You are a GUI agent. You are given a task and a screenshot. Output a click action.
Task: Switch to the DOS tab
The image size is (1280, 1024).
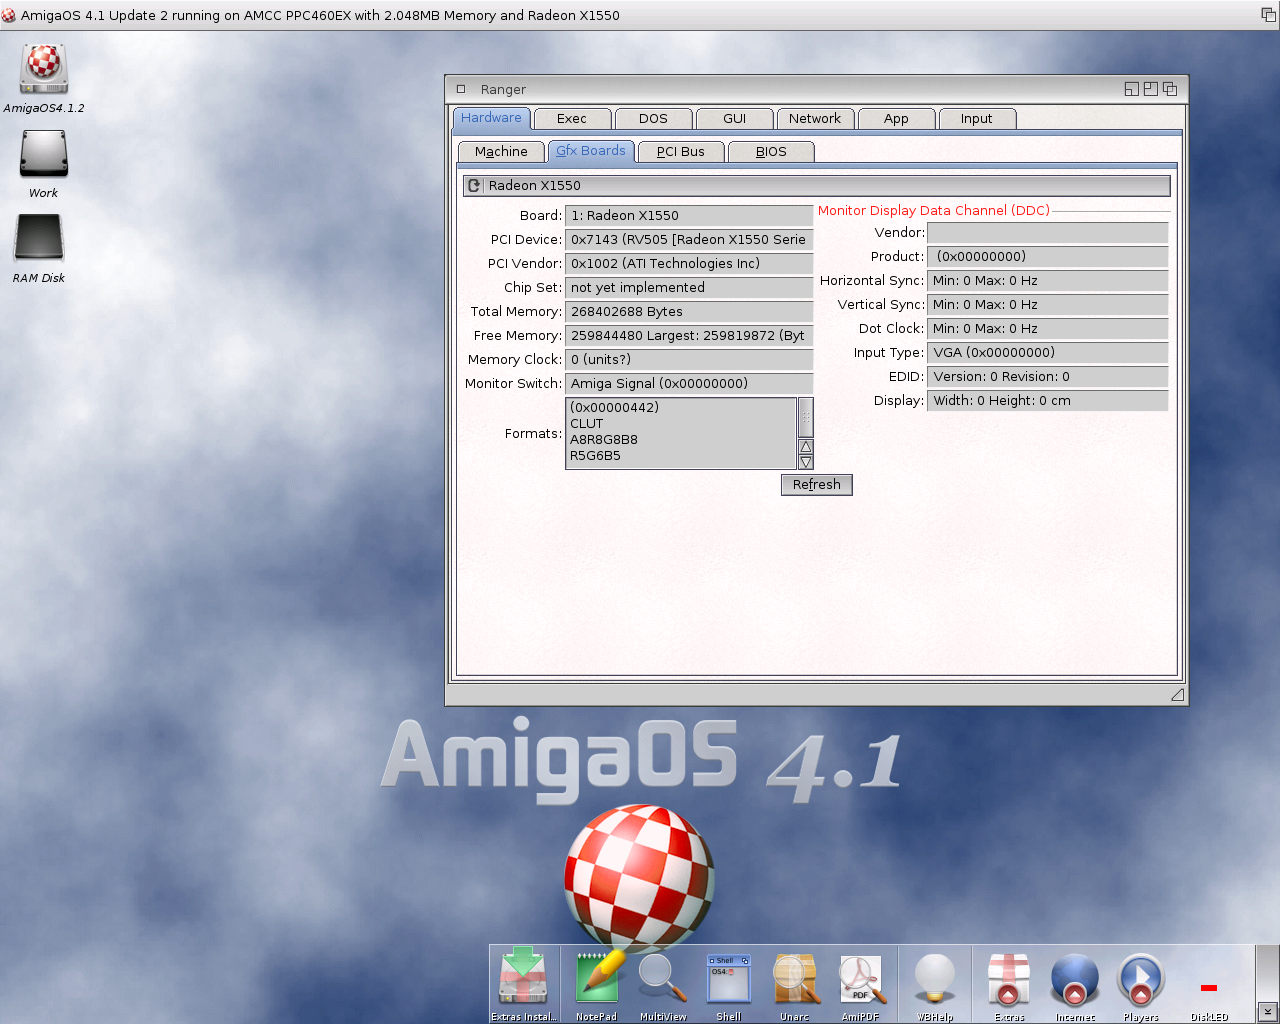(x=653, y=118)
